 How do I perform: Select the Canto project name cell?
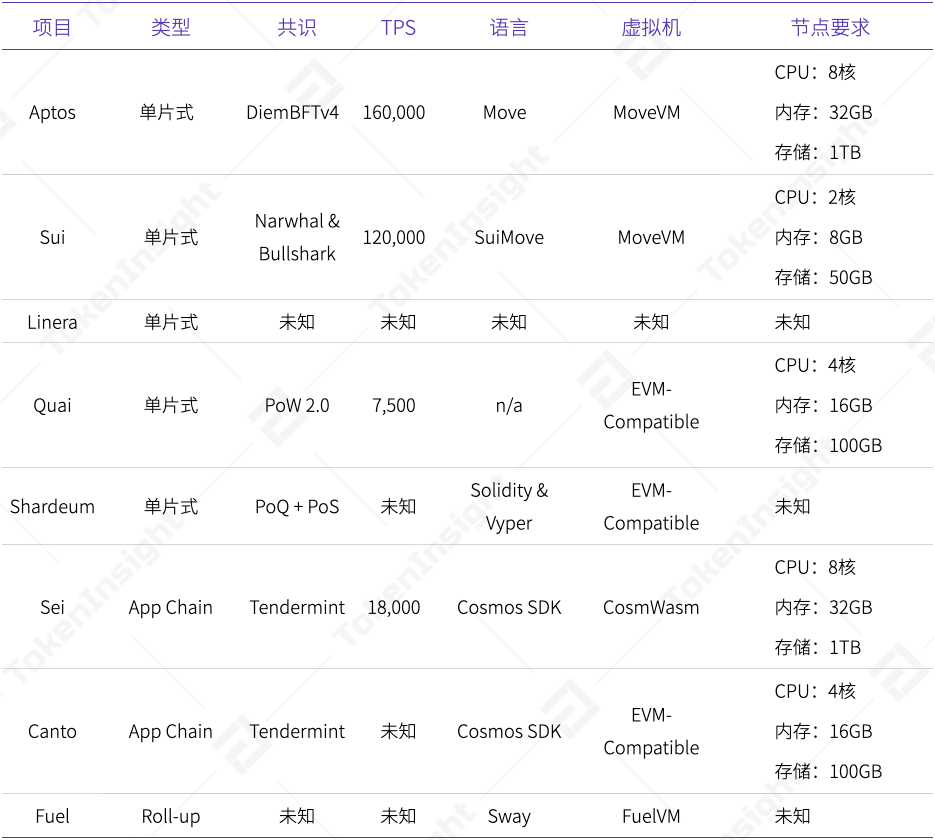click(52, 731)
